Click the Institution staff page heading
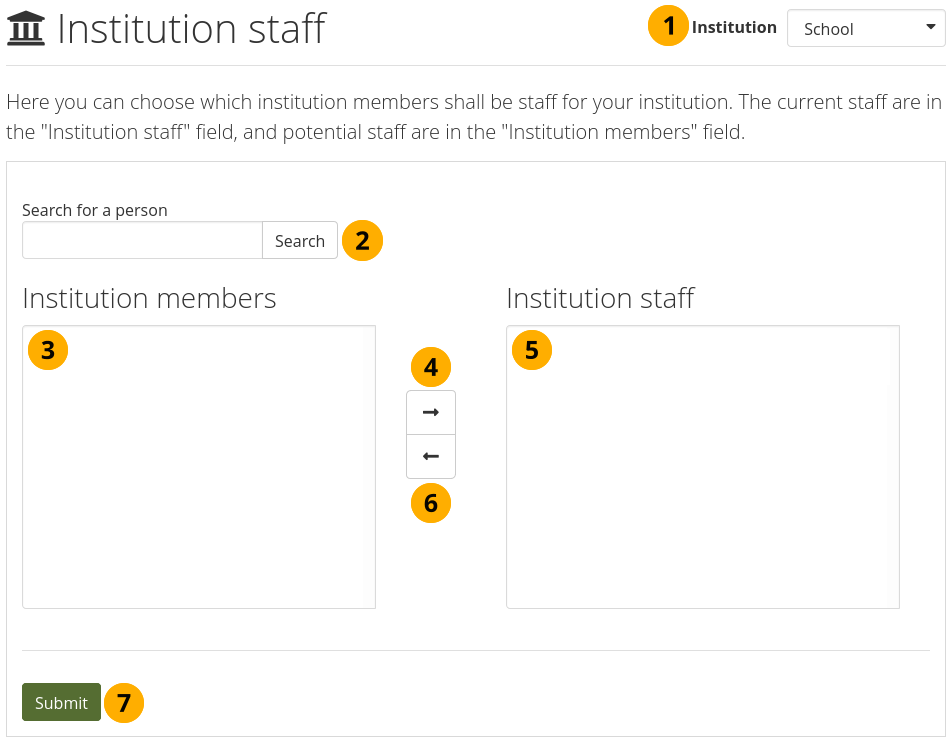 pyautogui.click(x=191, y=29)
